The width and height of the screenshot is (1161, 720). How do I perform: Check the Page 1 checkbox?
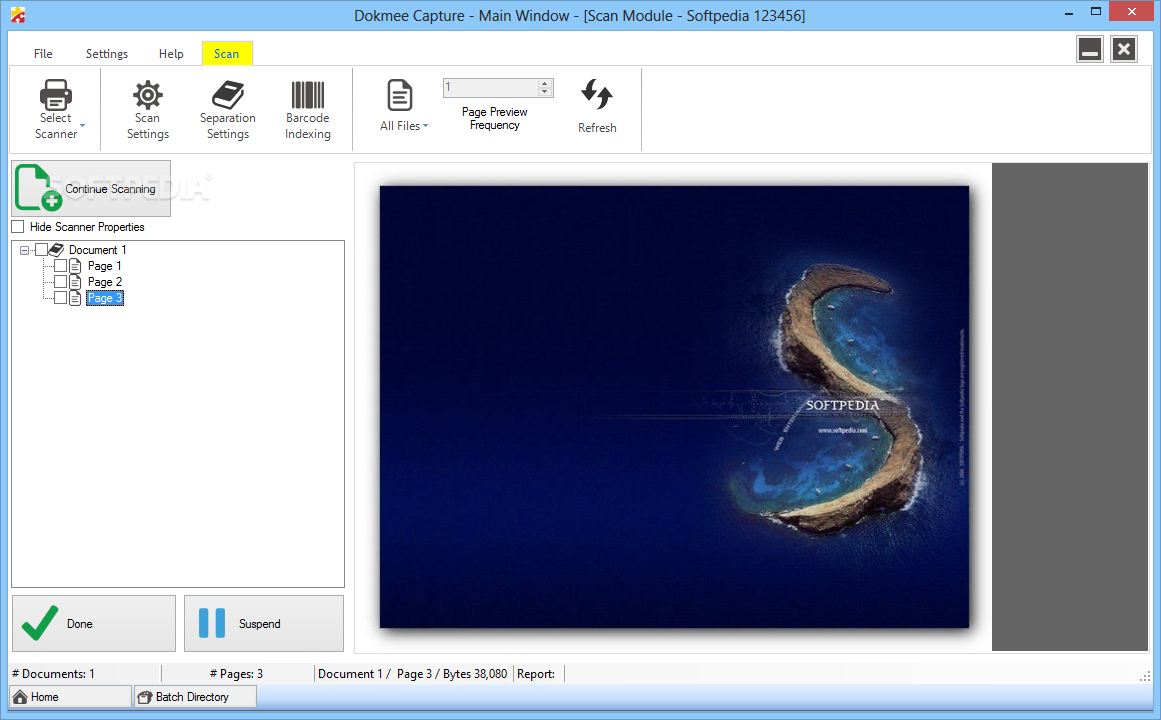tap(61, 266)
